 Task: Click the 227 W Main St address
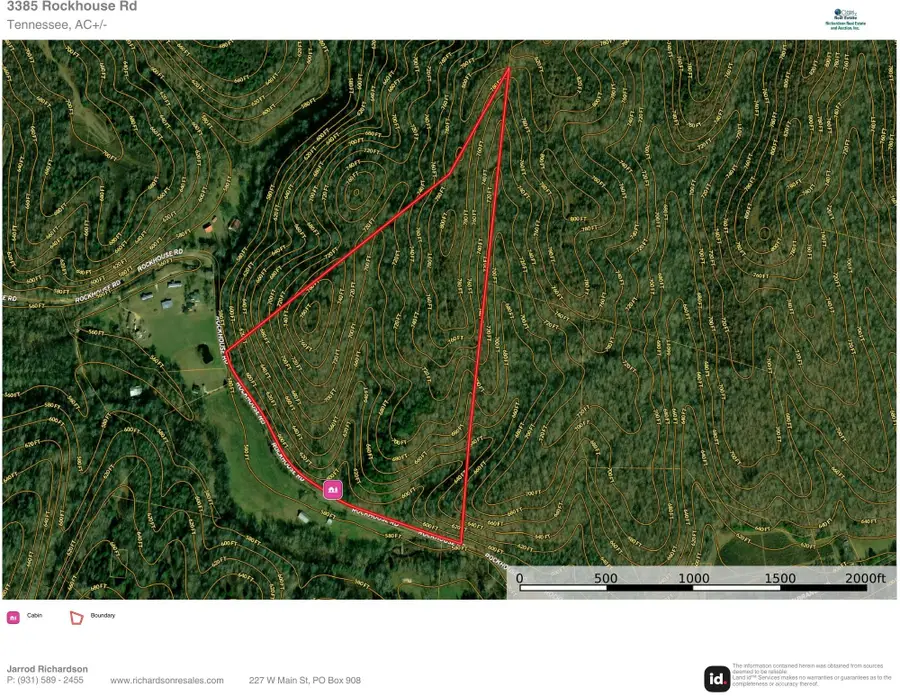tap(304, 681)
